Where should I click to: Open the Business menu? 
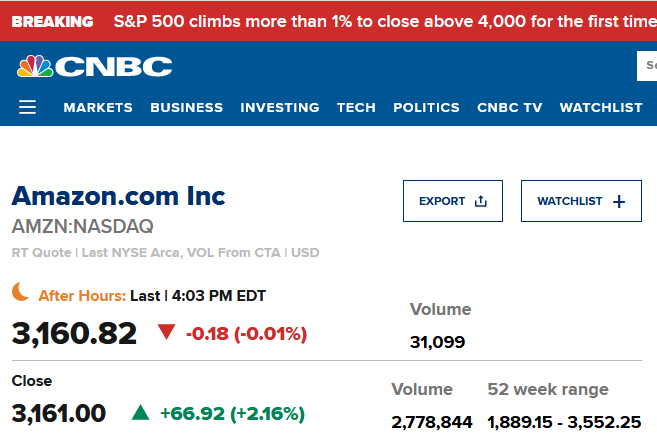[x=186, y=108]
